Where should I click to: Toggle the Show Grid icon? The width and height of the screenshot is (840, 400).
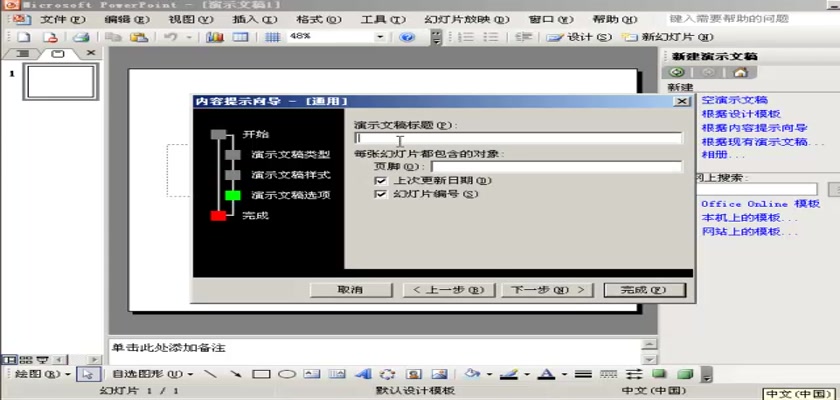click(x=272, y=37)
